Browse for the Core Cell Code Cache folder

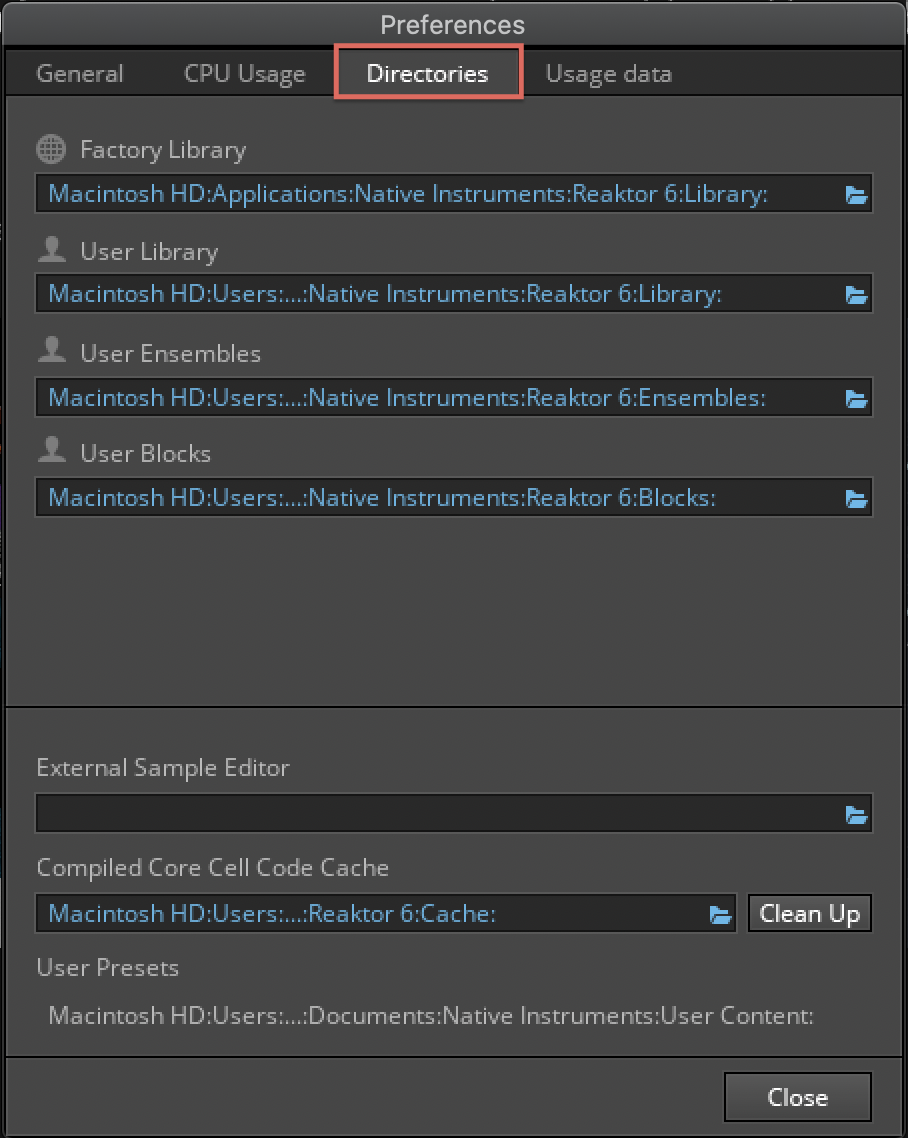721,913
